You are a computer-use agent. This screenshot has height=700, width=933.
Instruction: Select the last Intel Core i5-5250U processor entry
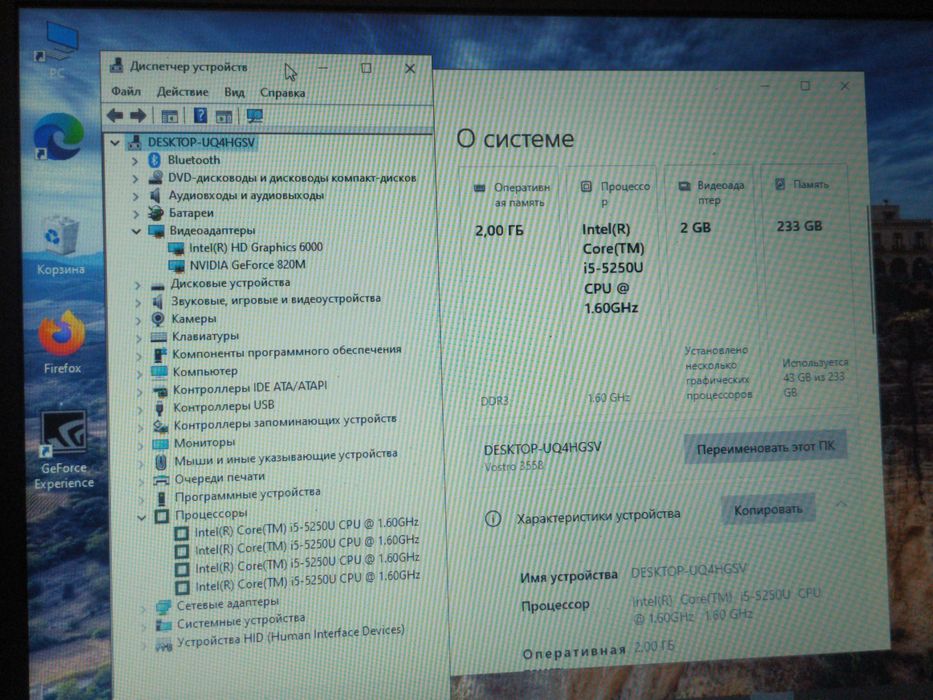tap(308, 580)
